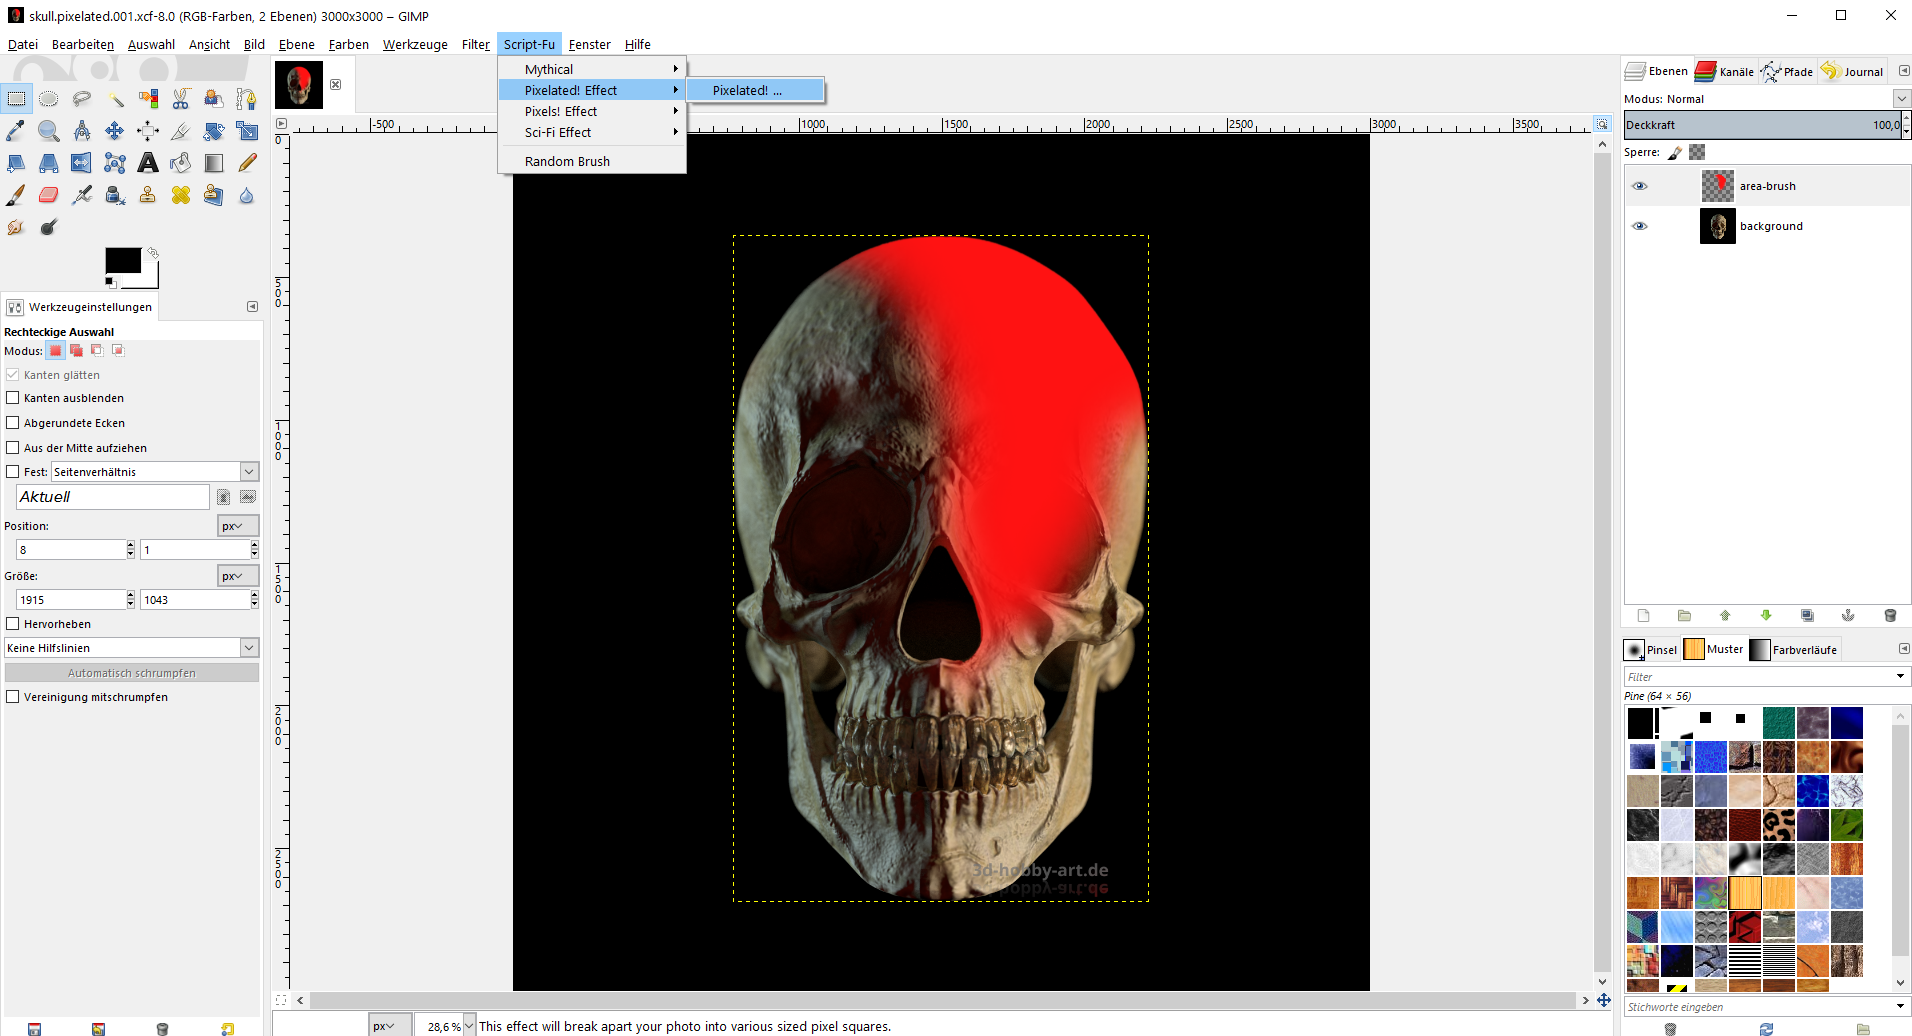This screenshot has width=1912, height=1036.
Task: Click the black foreground color swatch
Action: point(122,260)
